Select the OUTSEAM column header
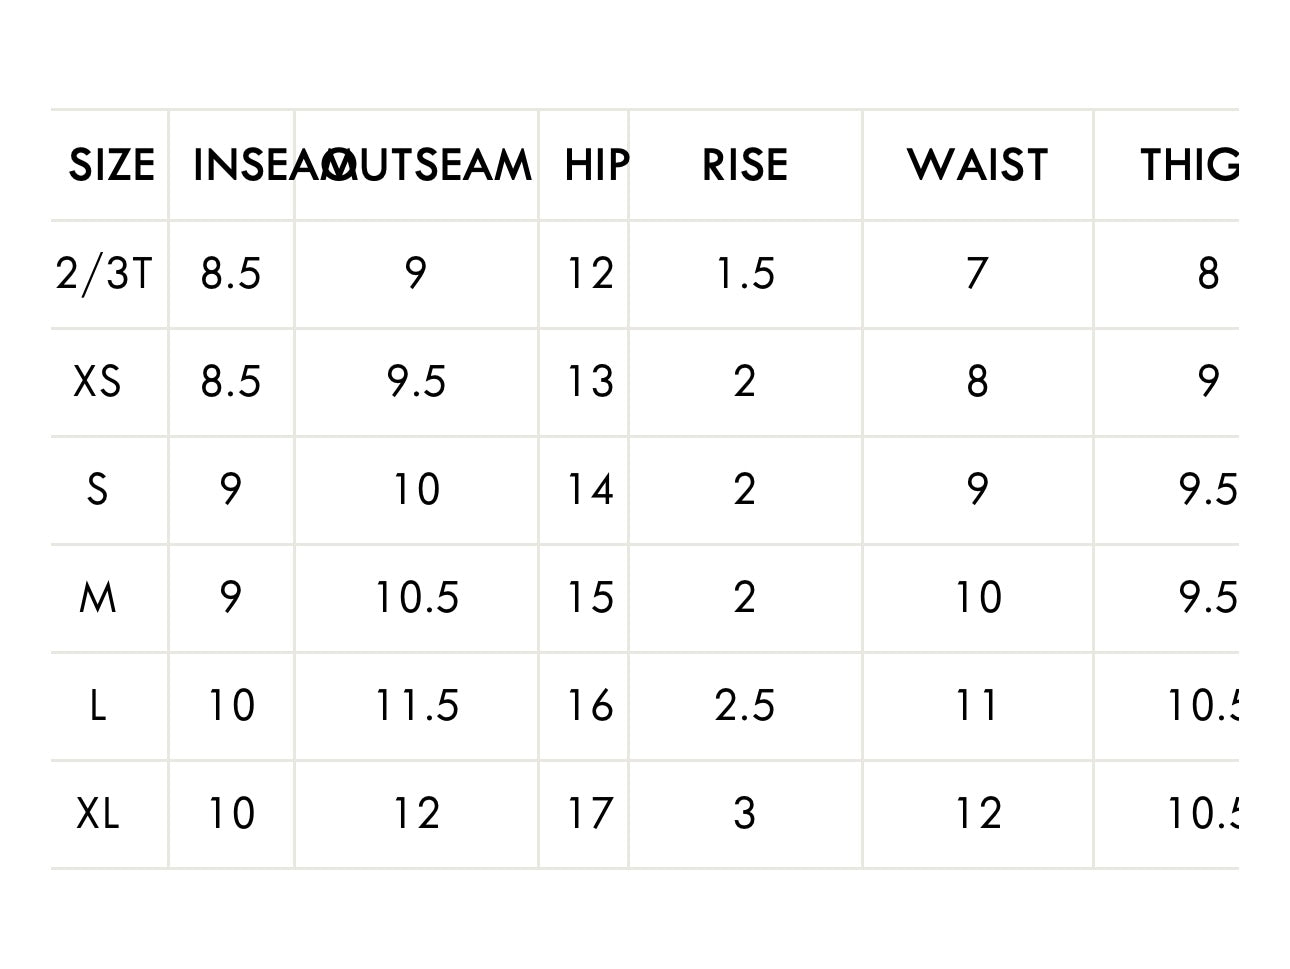The width and height of the screenshot is (1290, 969). click(x=430, y=166)
